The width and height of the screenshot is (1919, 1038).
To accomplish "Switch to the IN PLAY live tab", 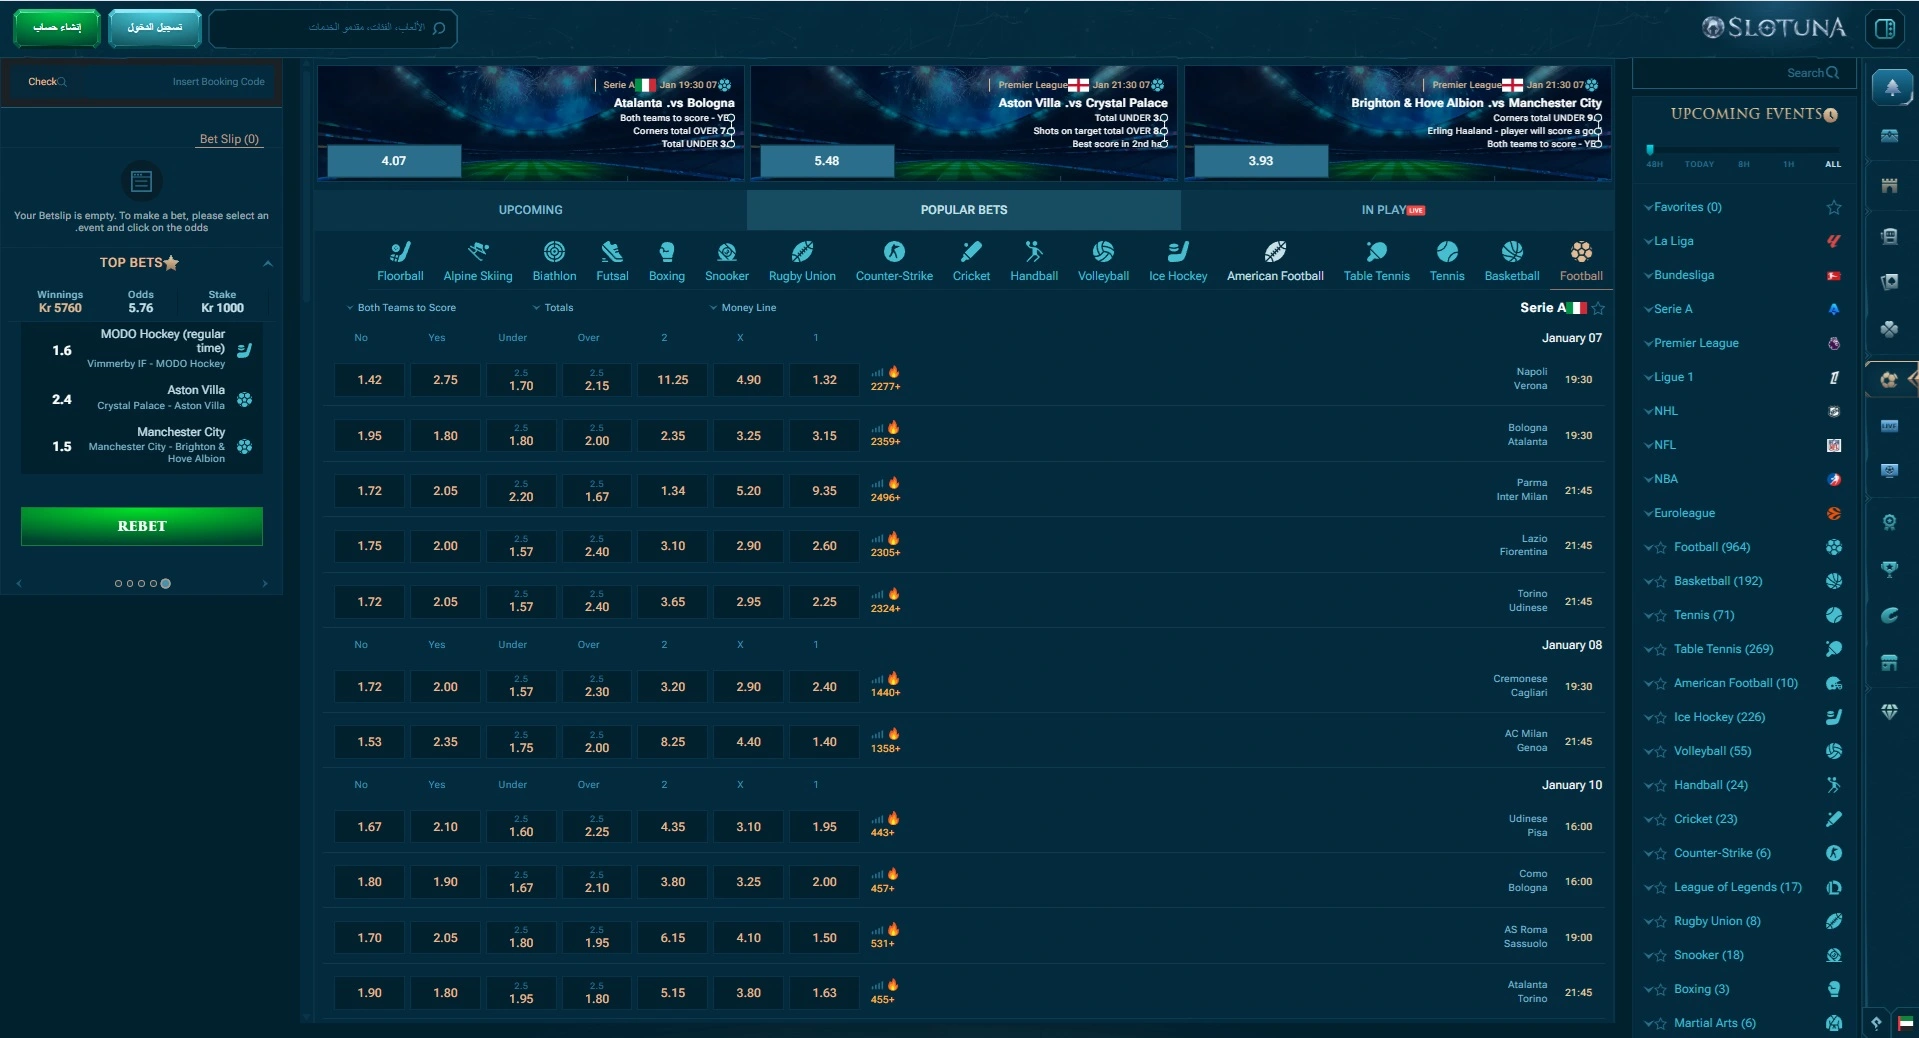I will coord(1392,210).
